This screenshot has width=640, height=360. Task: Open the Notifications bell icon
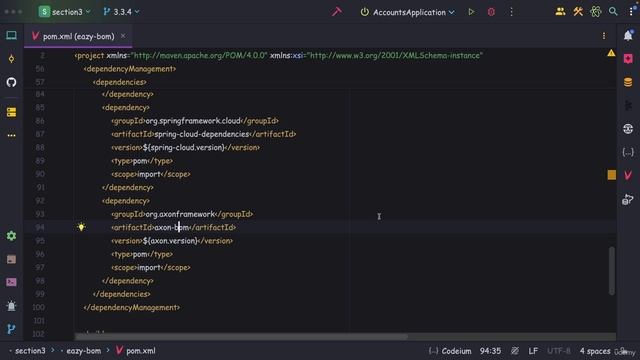[628, 36]
